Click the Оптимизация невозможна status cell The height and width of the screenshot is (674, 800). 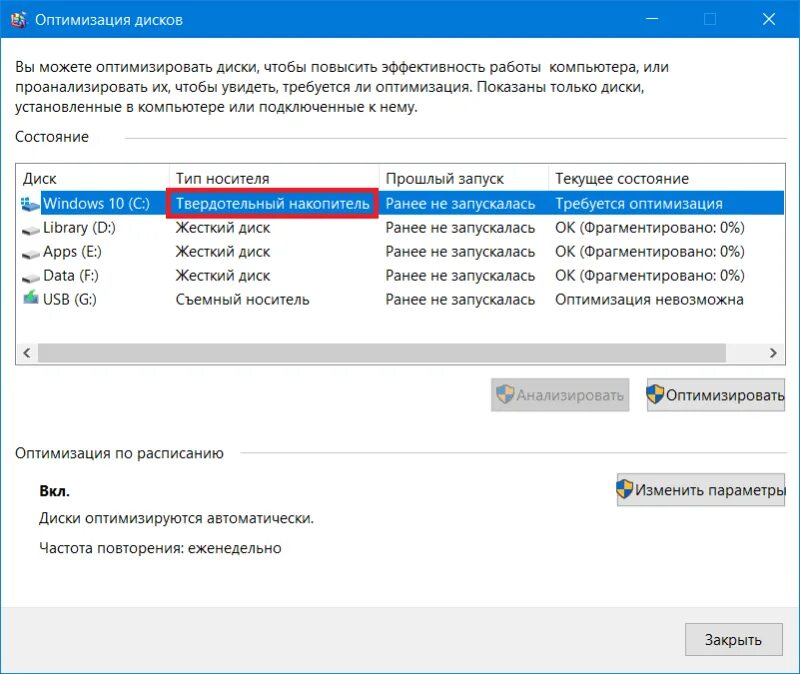[649, 299]
